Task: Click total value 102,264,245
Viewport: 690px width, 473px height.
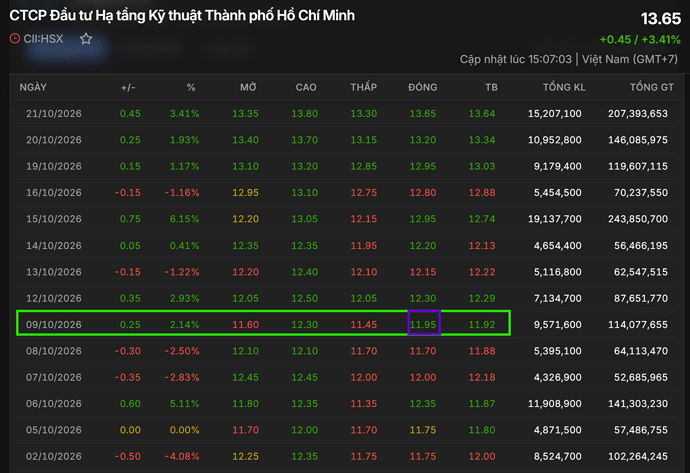Action: coord(638,456)
